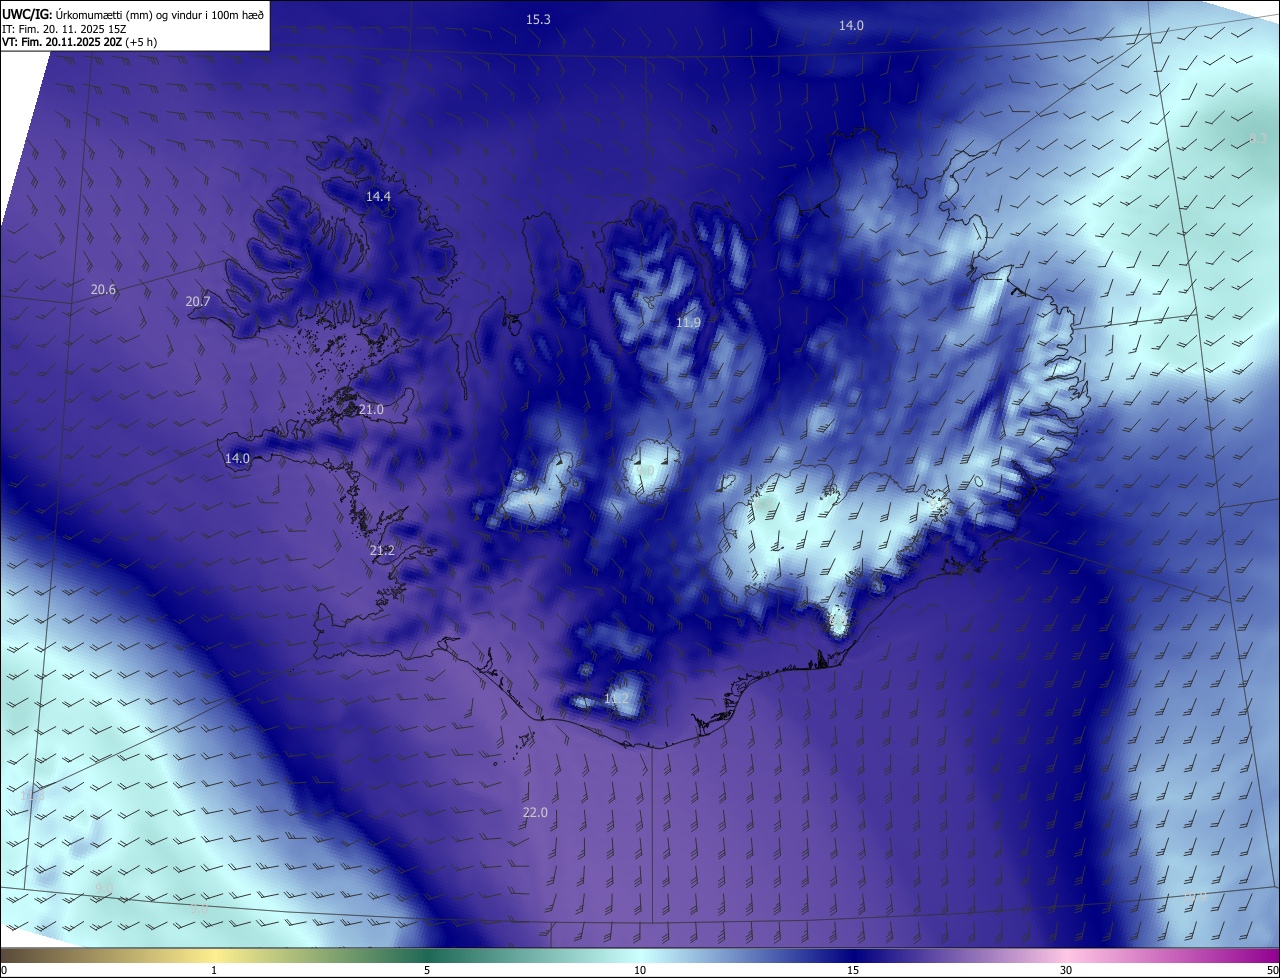
Task: Select the 20.6 value label
Action: [x=103, y=289]
